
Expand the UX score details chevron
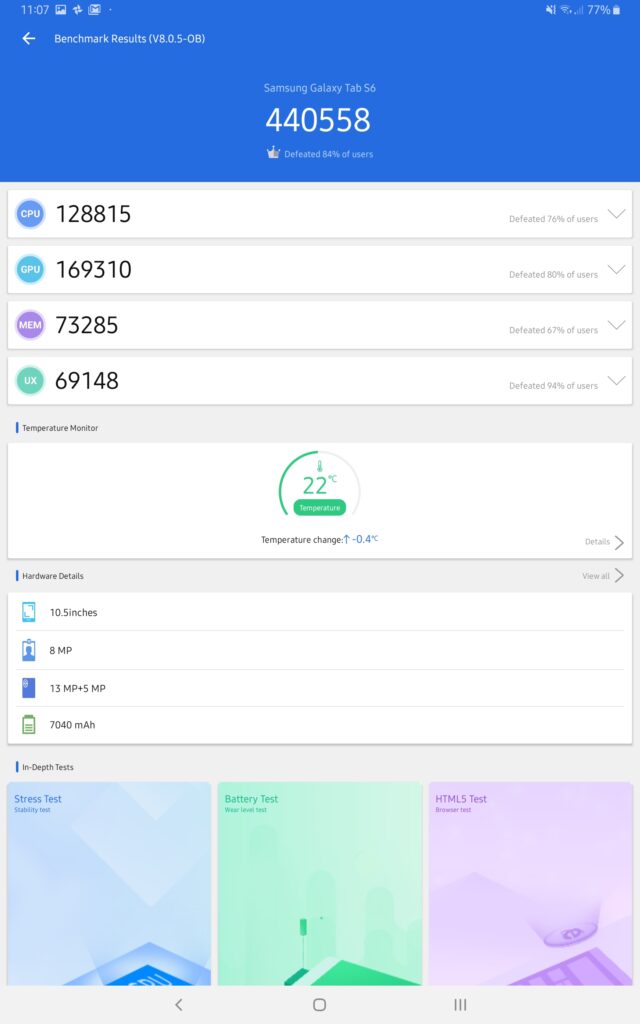coord(616,380)
